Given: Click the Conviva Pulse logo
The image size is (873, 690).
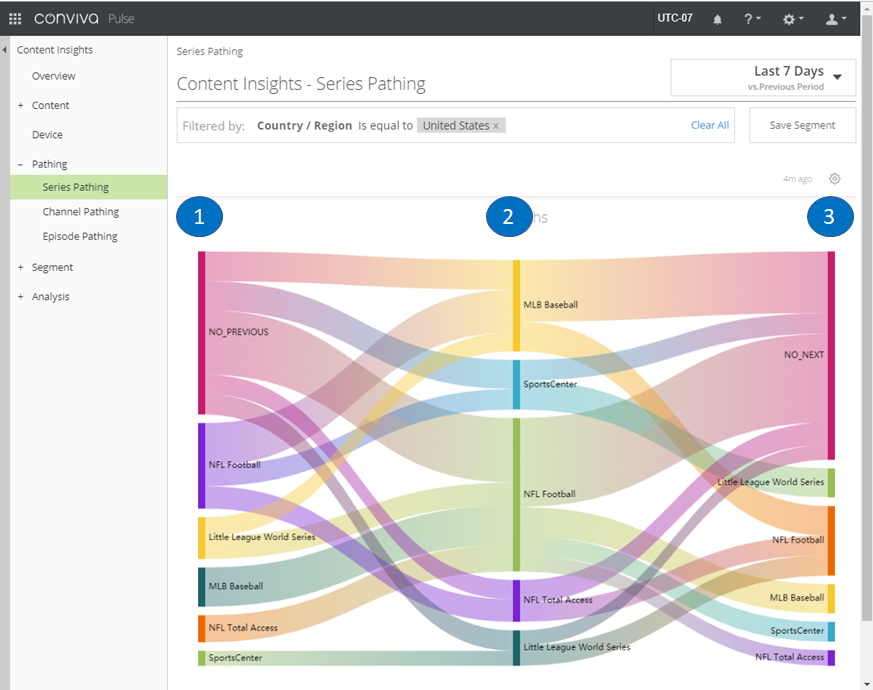Looking at the screenshot, I should point(84,18).
